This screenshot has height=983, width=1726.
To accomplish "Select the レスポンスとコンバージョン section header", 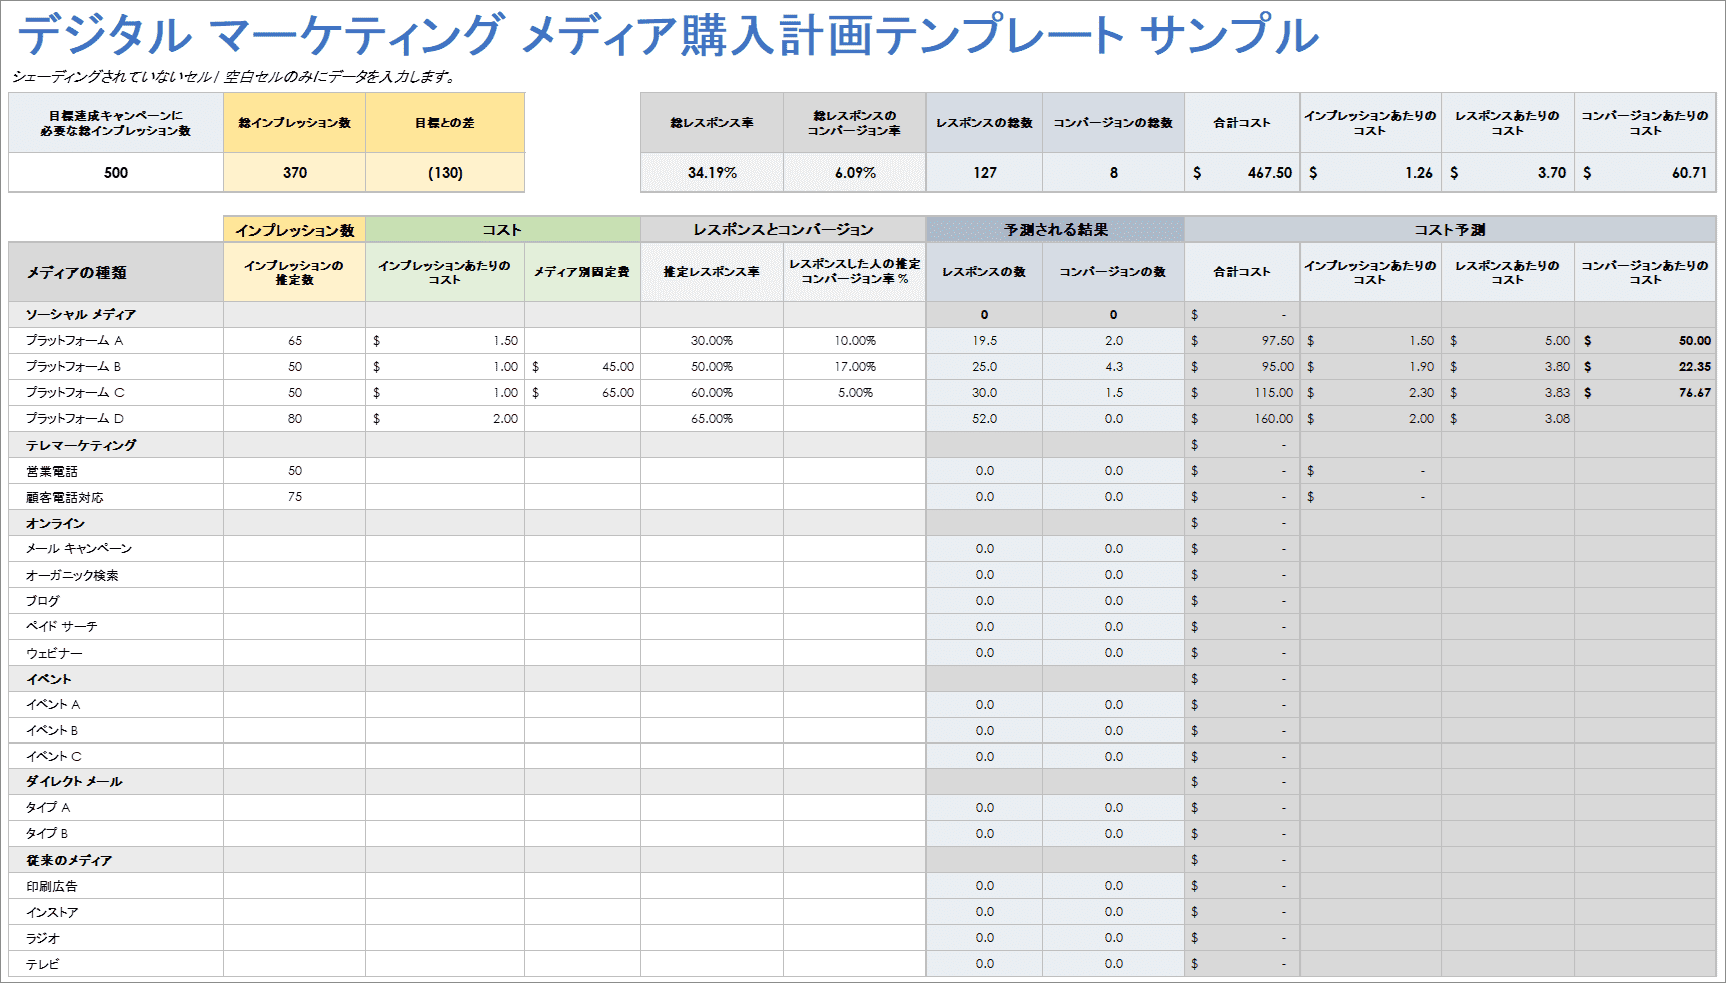I will point(783,230).
